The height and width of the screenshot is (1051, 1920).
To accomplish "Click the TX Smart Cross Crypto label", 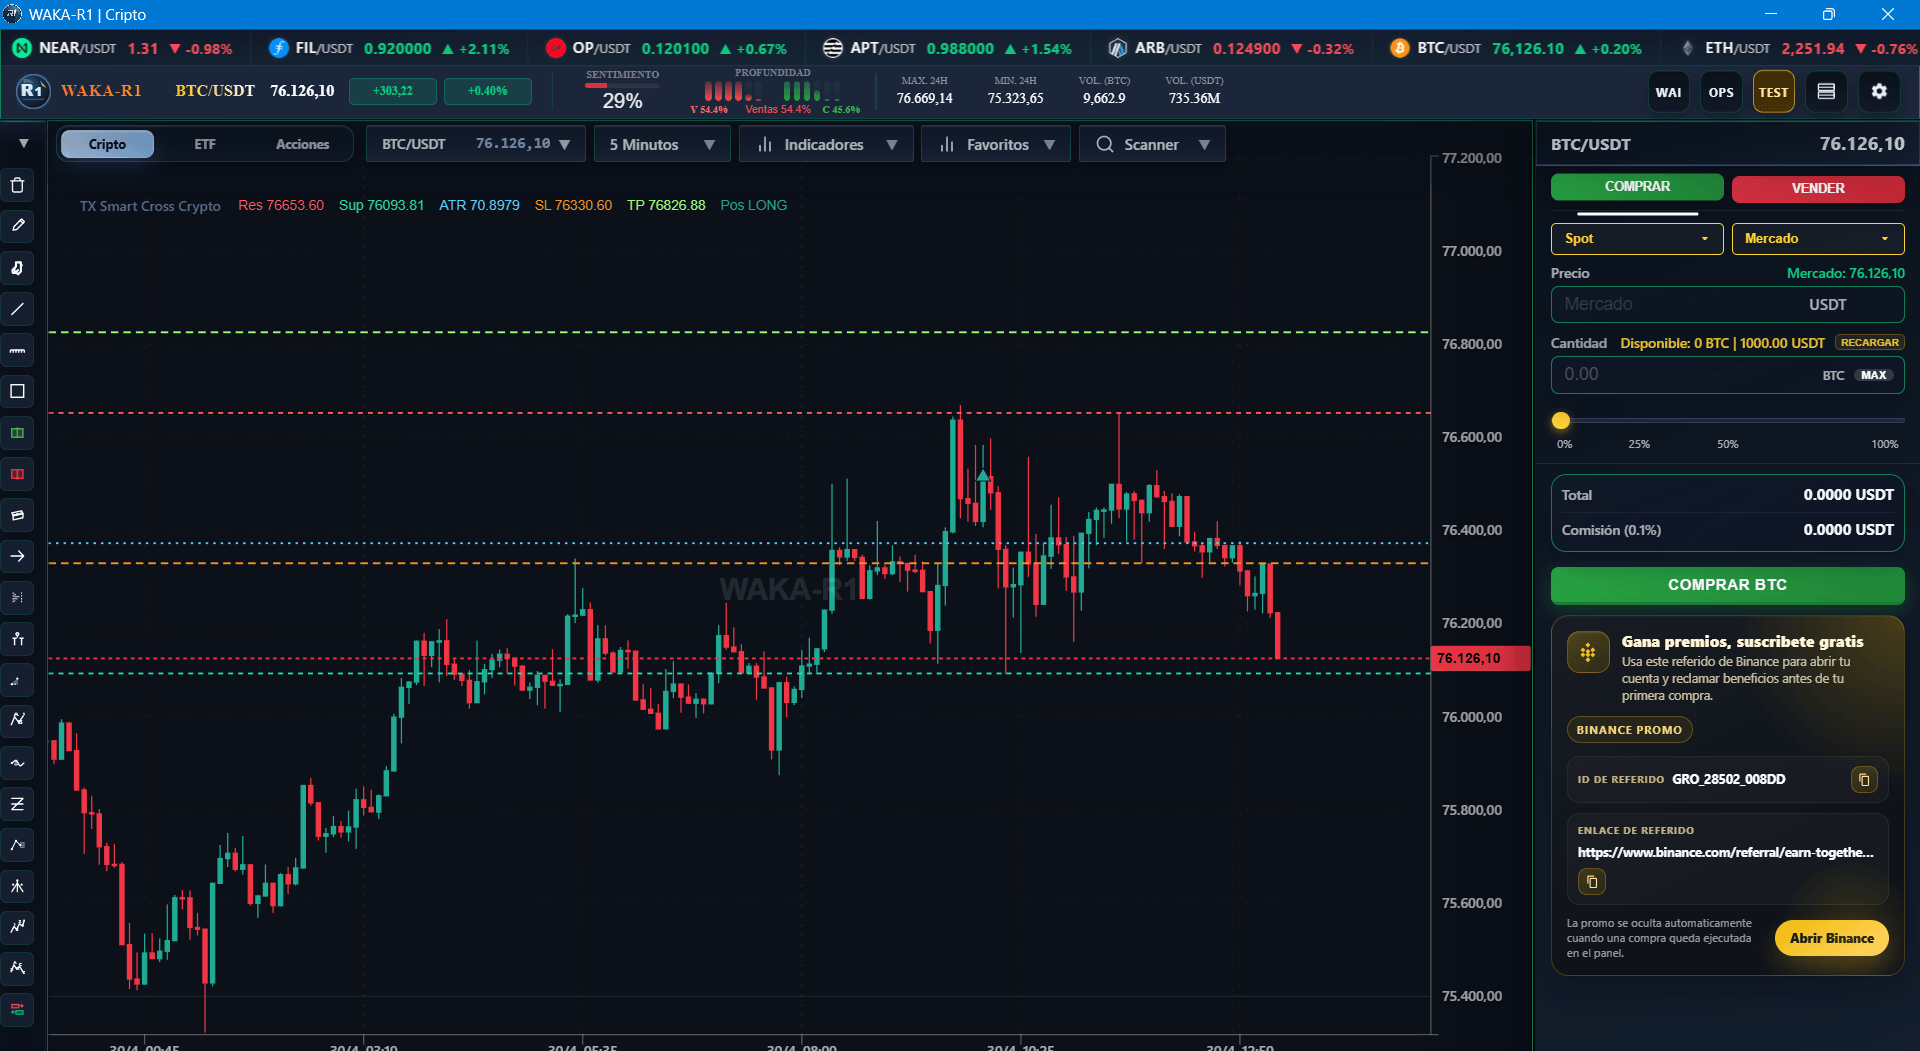I will pyautogui.click(x=150, y=206).
